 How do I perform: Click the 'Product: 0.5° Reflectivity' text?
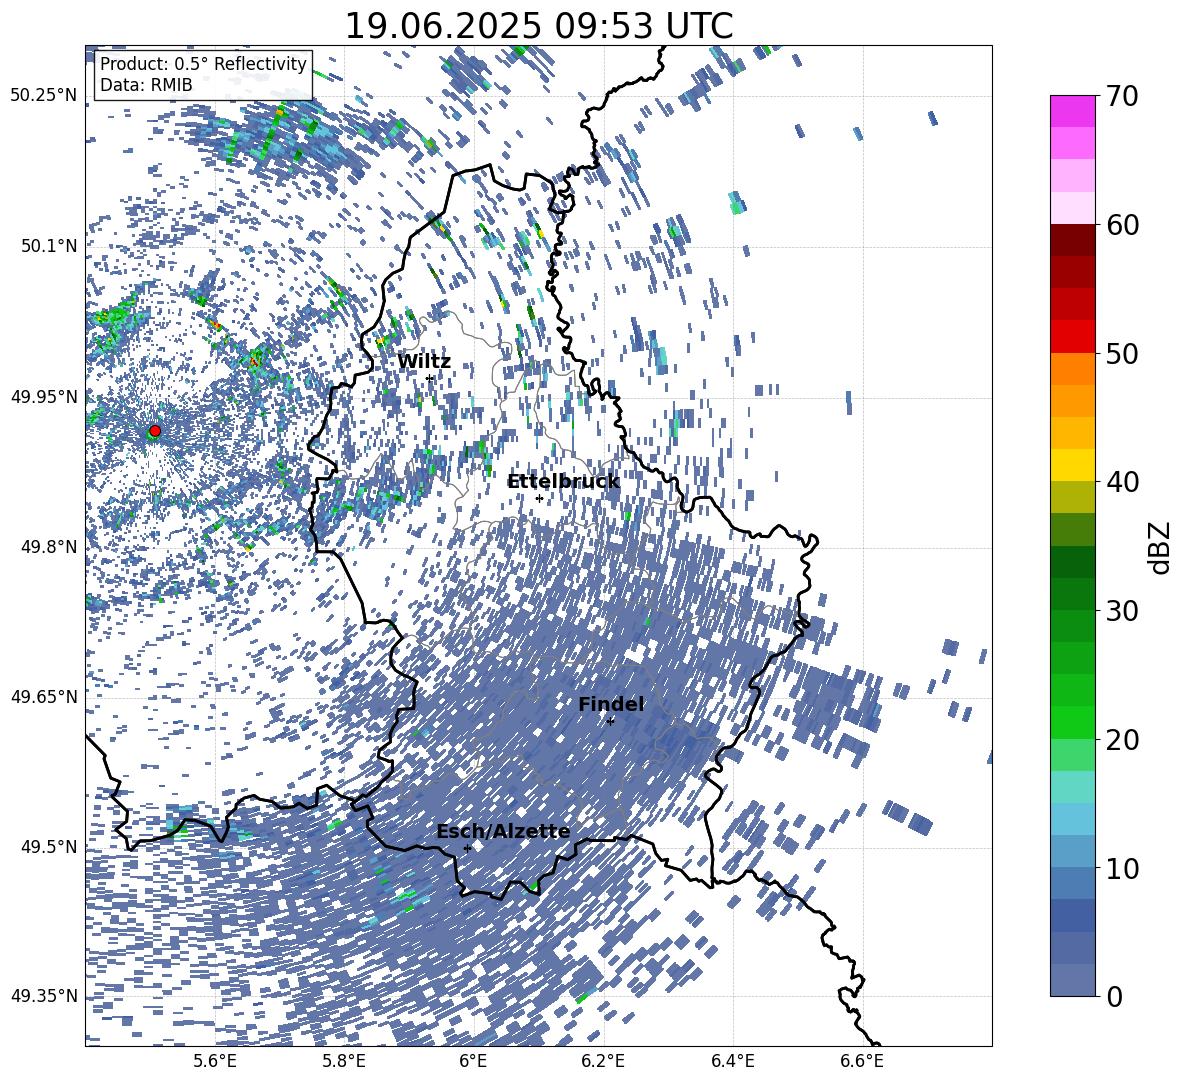(203, 63)
